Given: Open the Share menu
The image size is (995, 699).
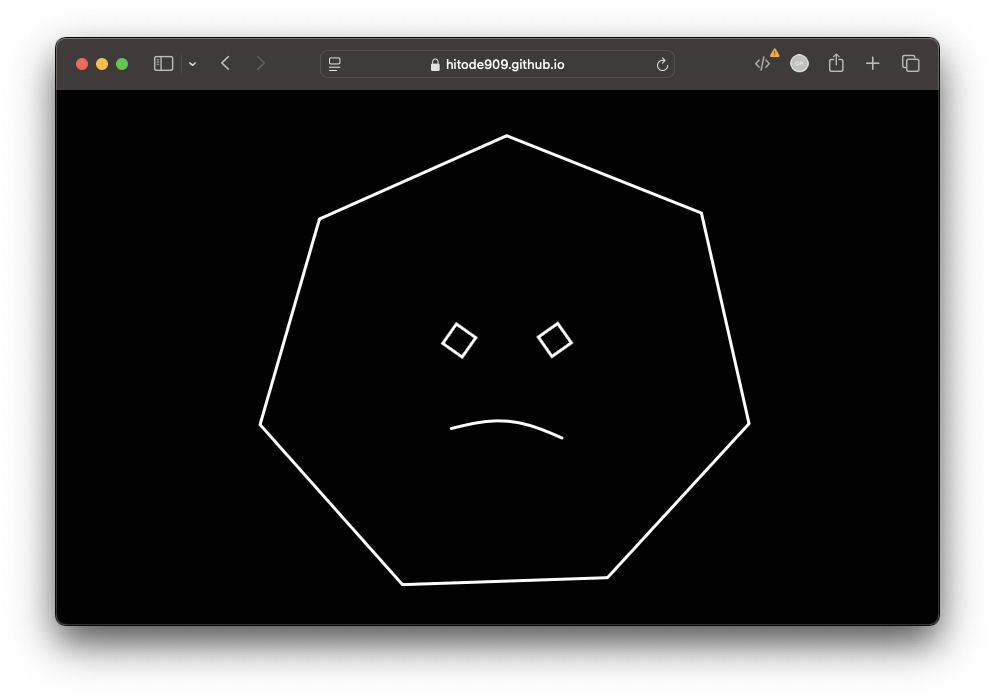Looking at the screenshot, I should (x=836, y=63).
